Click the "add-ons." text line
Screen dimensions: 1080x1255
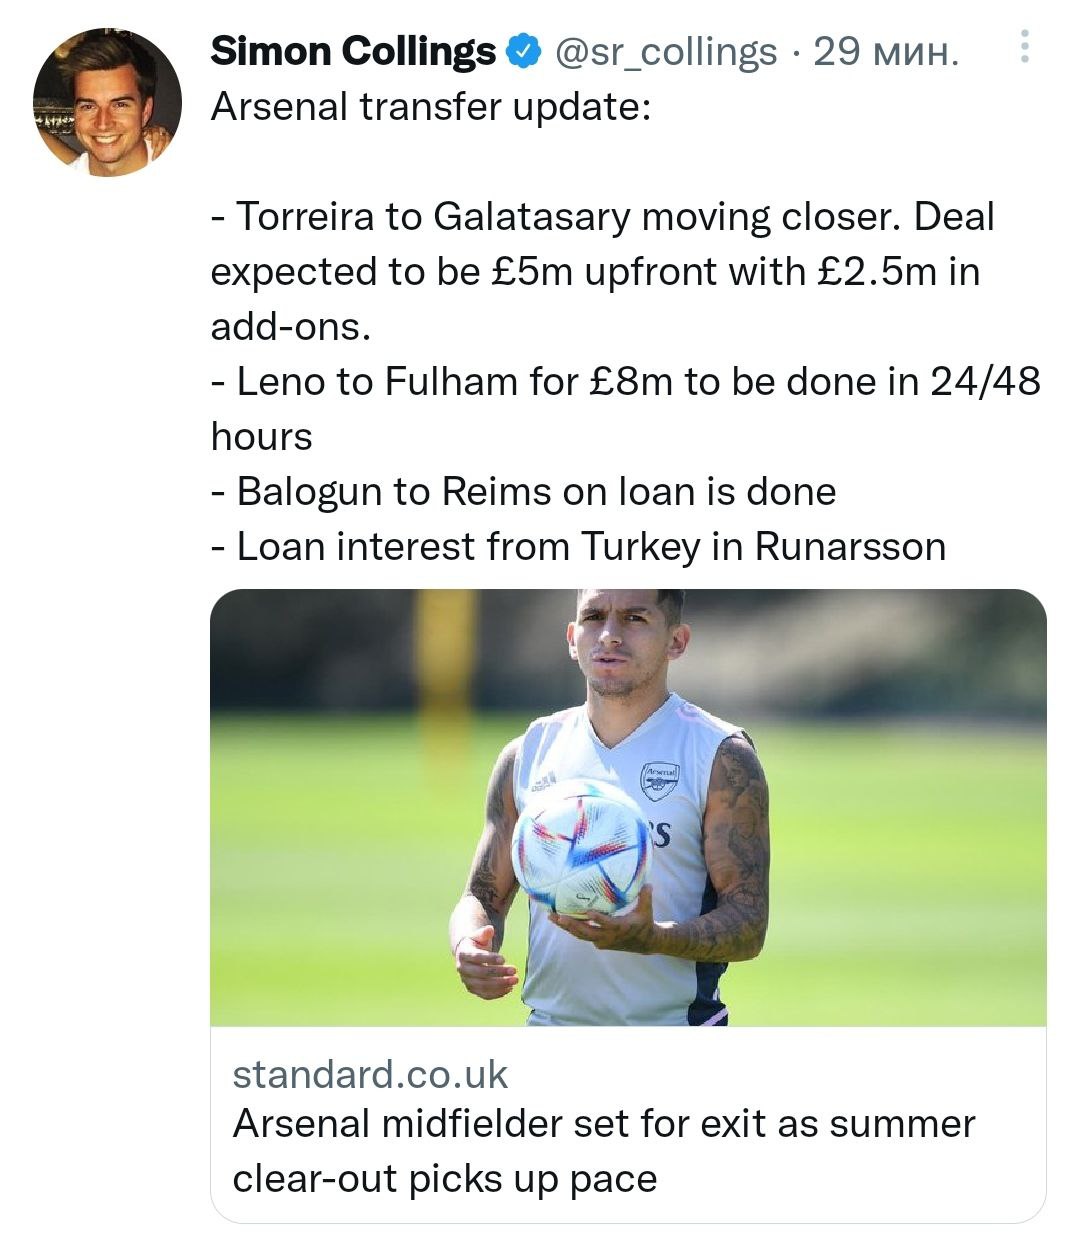click(x=290, y=326)
